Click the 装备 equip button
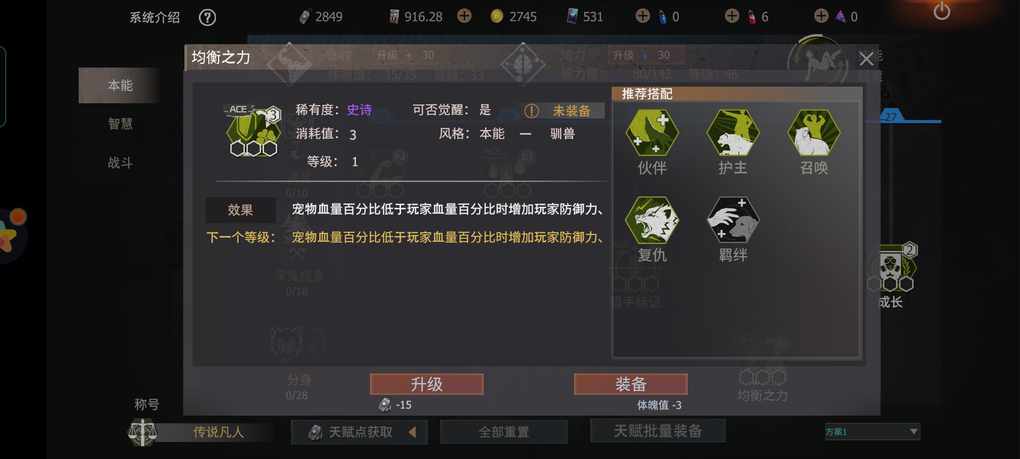Screen dimensions: 1020x459 click(x=630, y=384)
